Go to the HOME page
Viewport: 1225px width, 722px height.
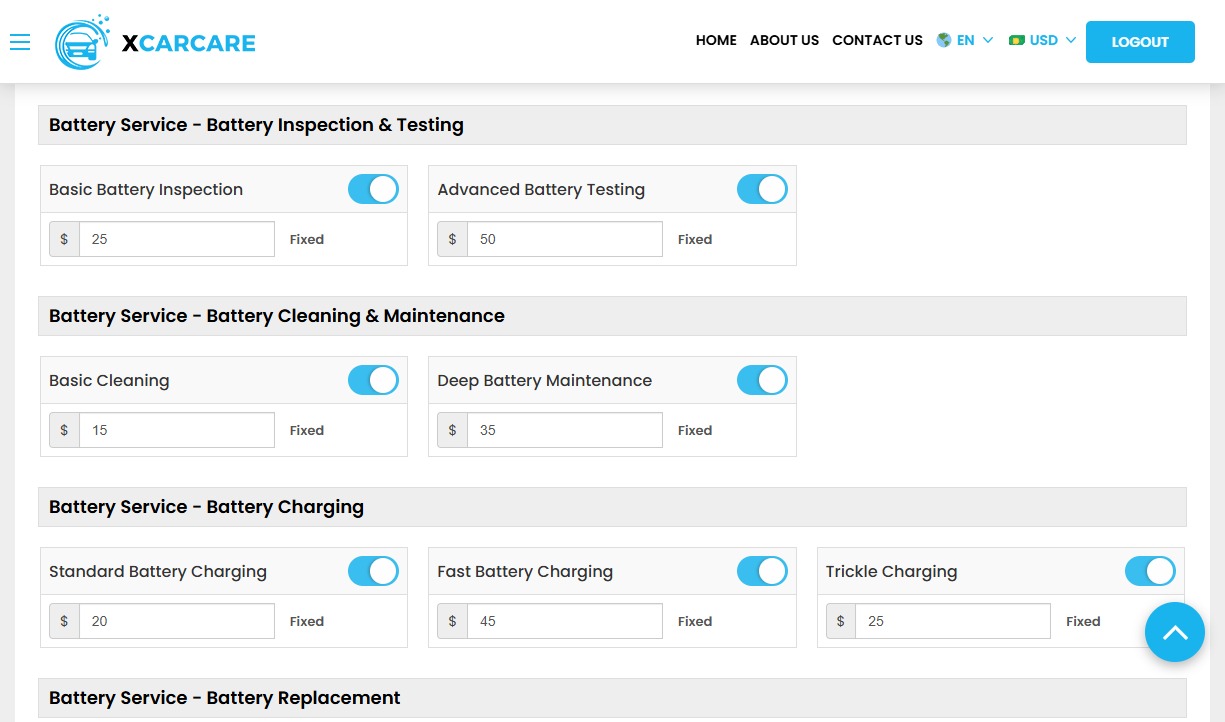[716, 41]
